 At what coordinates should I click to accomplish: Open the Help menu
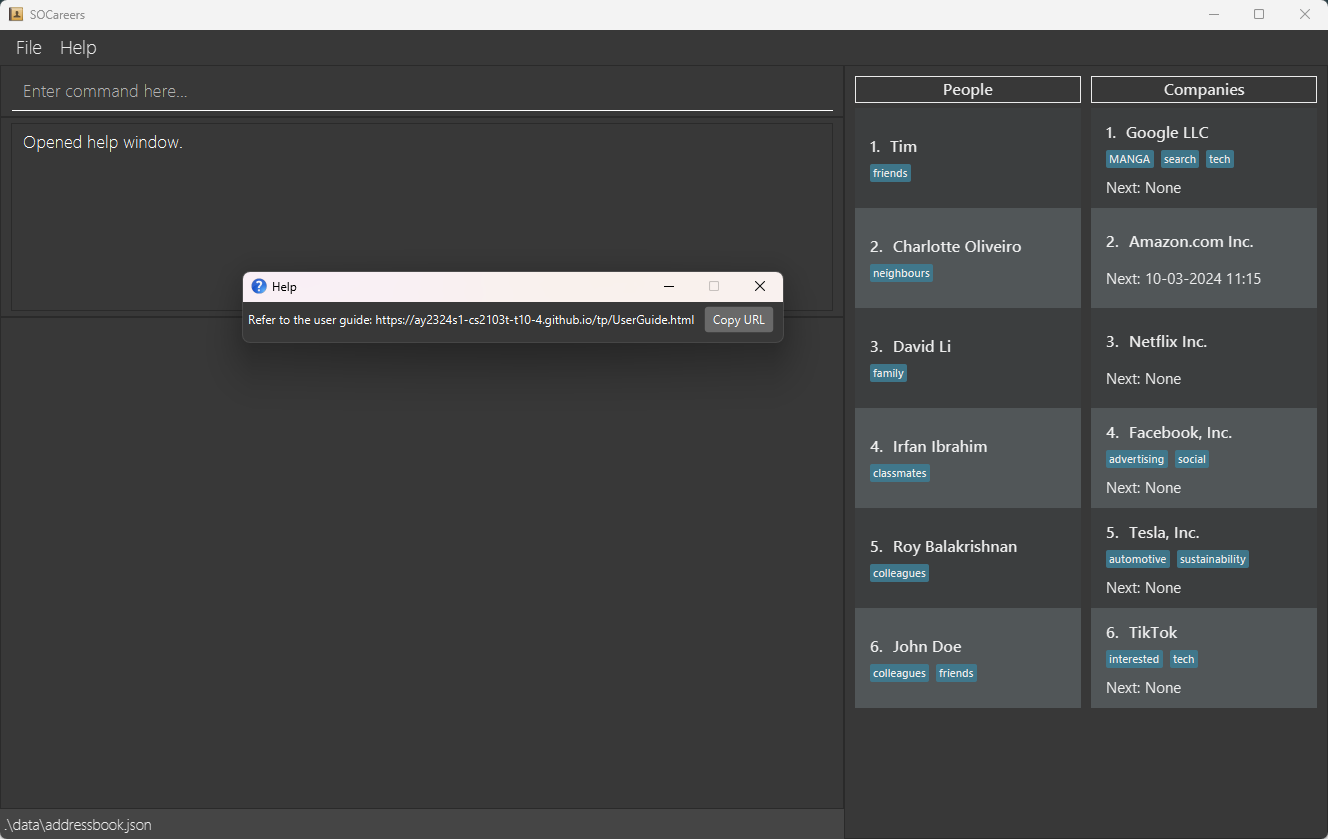[78, 47]
